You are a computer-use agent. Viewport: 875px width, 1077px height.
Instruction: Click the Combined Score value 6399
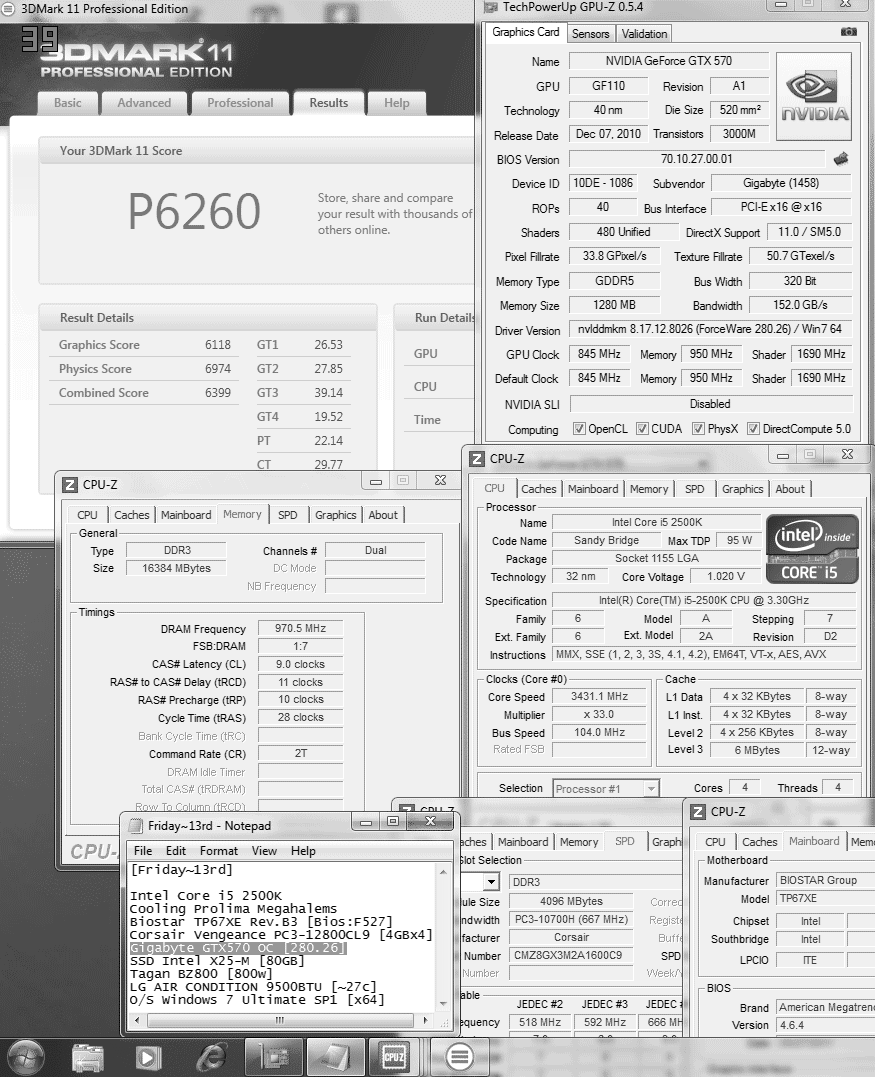218,393
